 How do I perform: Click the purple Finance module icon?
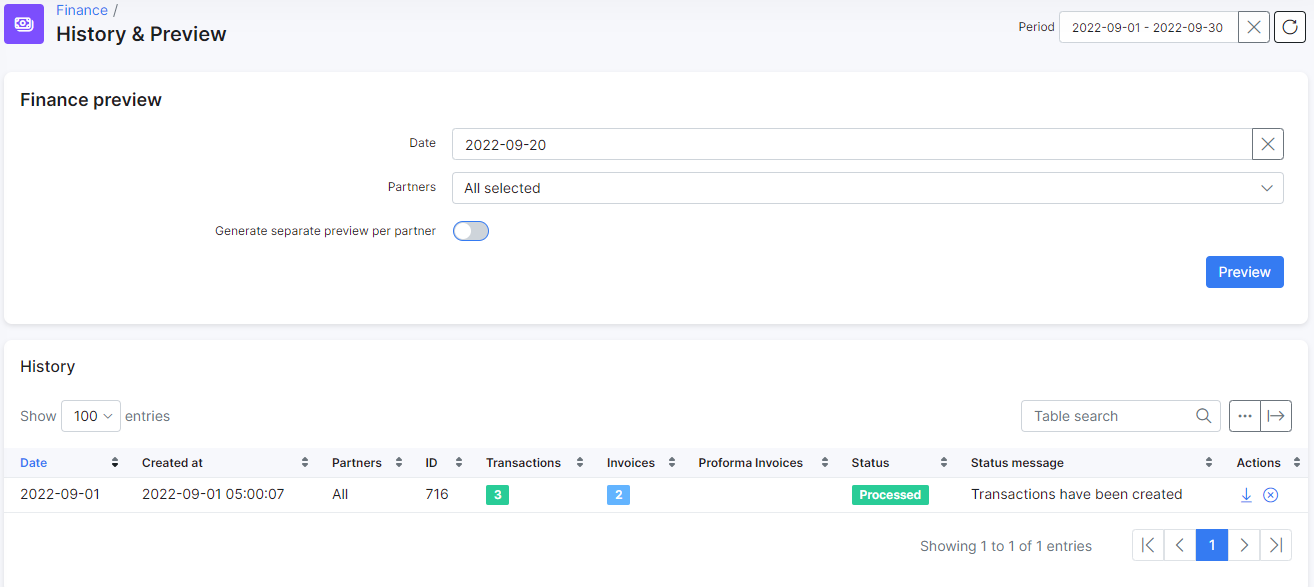click(x=24, y=24)
